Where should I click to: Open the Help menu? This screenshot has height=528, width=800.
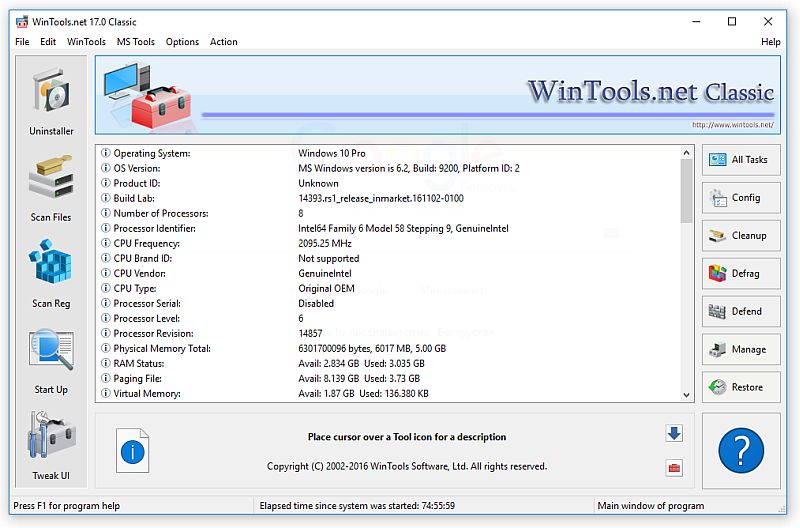[770, 42]
